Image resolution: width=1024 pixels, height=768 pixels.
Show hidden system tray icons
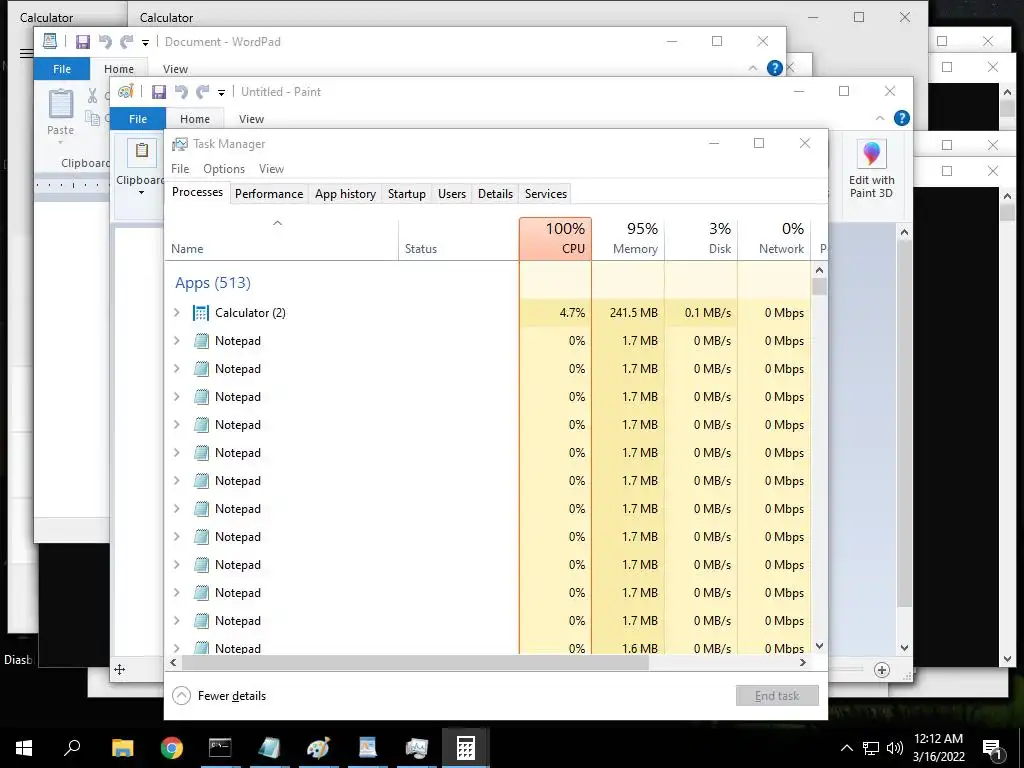(846, 748)
